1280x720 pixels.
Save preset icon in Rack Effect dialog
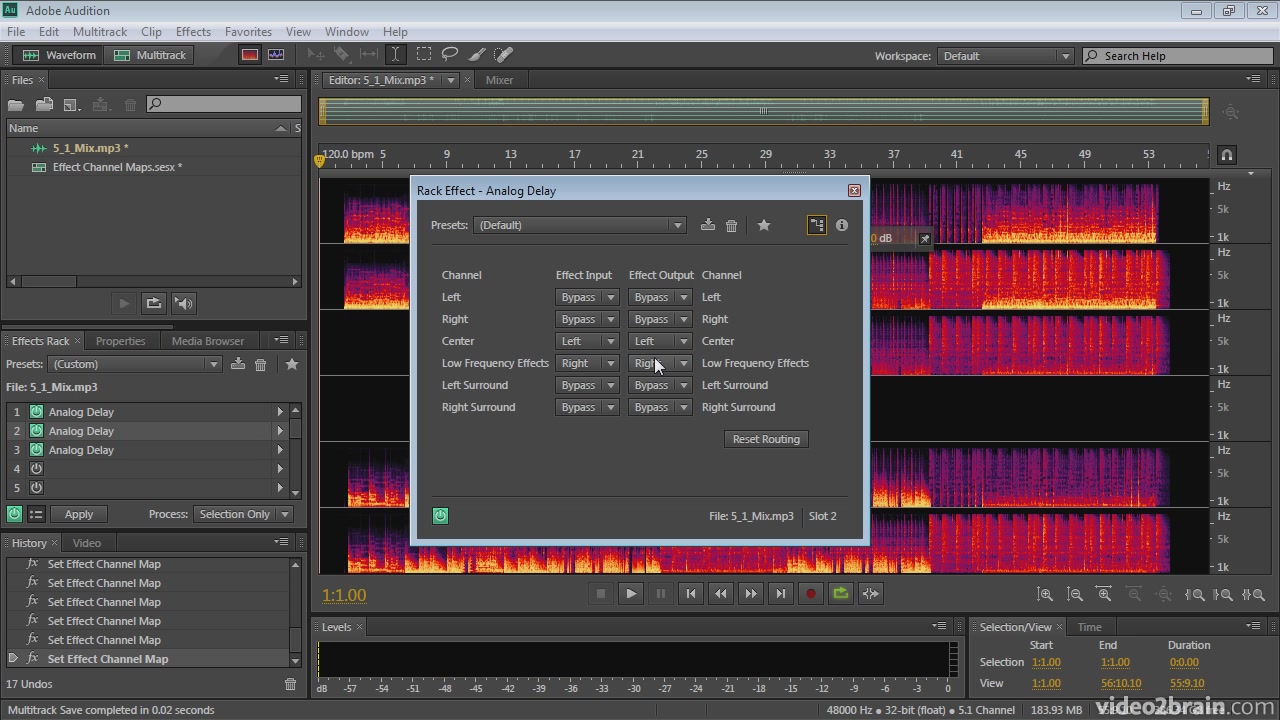pos(708,225)
